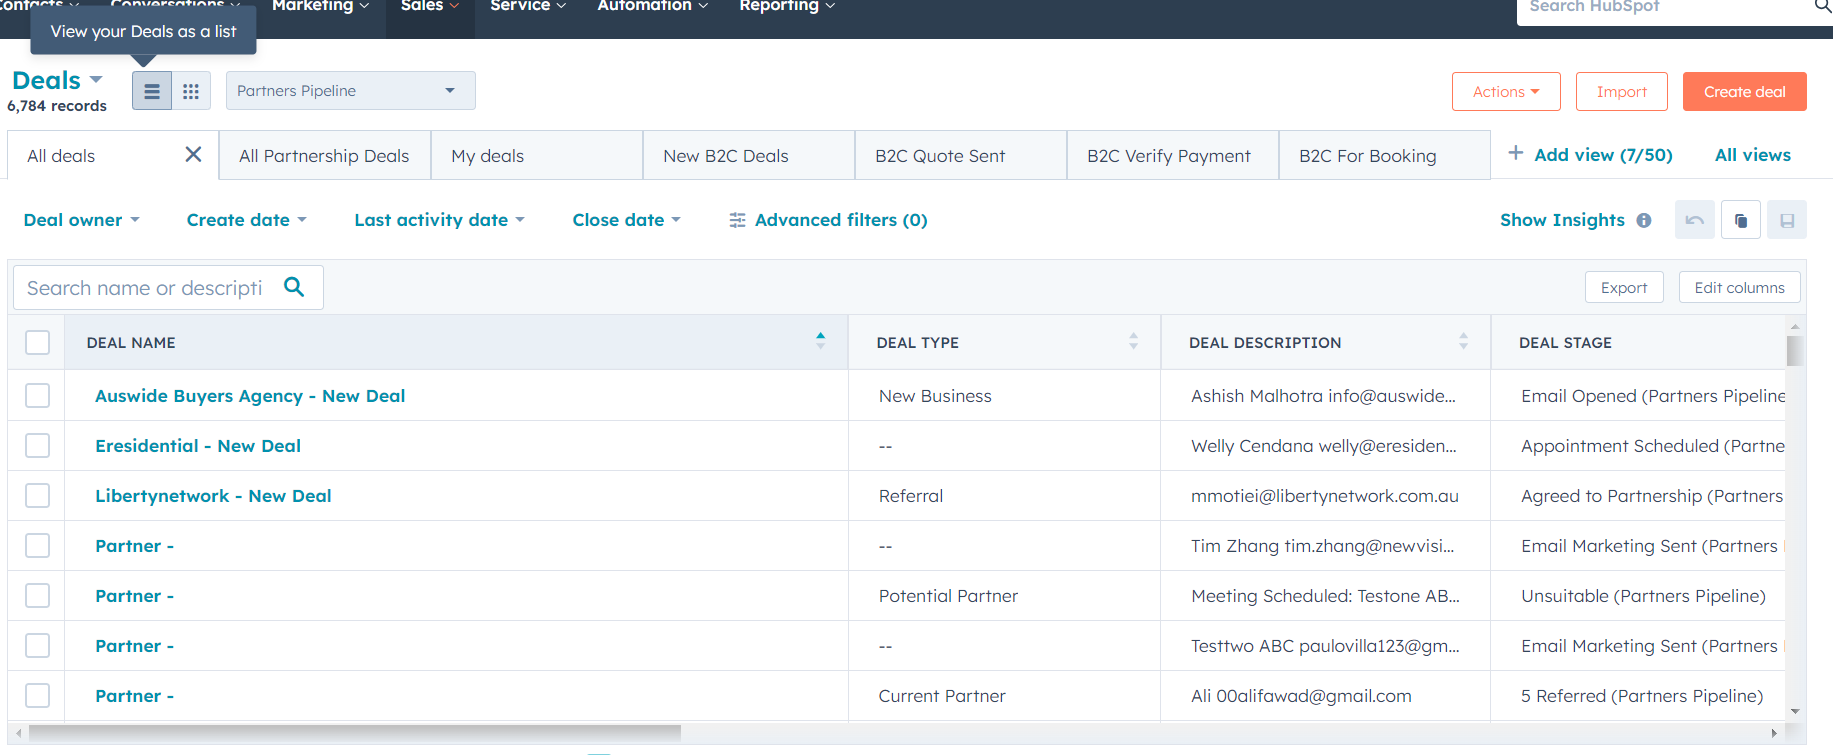Click the search magnifier in deal search
This screenshot has height=755, width=1833.
coord(294,288)
